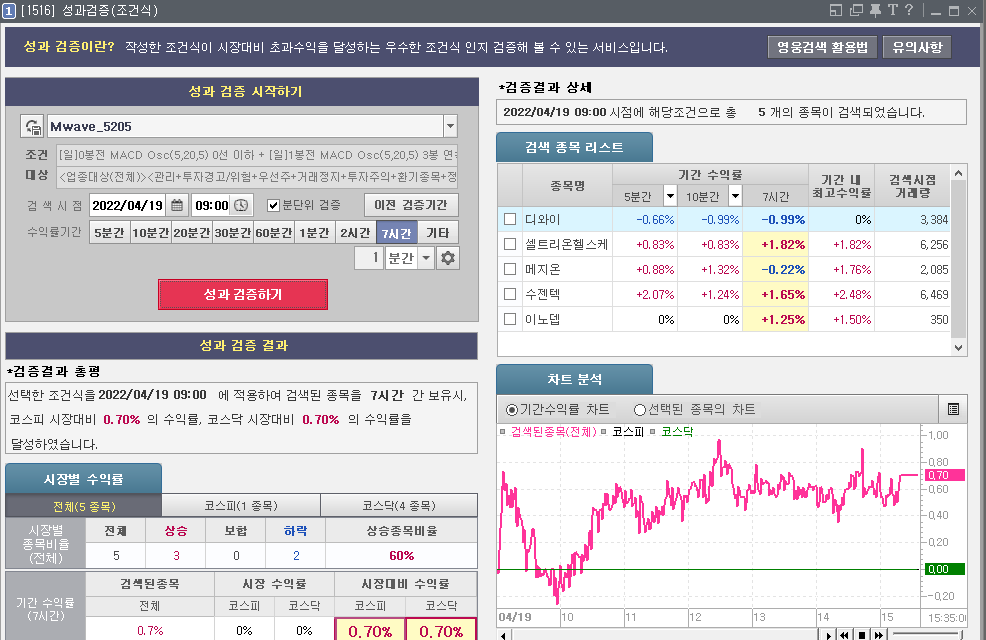Click the 검색된종목(전체) chart legend marker

point(502,432)
